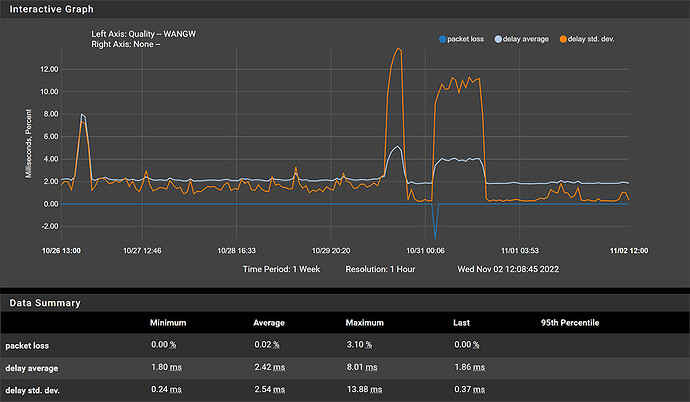Toggle the delay average legend entry
This screenshot has height=402, width=690.
pyautogui.click(x=521, y=39)
